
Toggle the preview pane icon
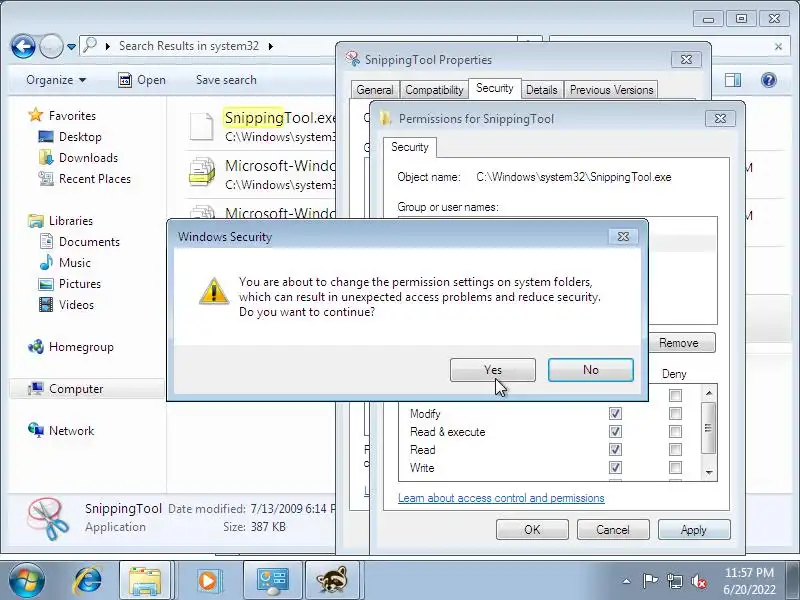[x=733, y=80]
